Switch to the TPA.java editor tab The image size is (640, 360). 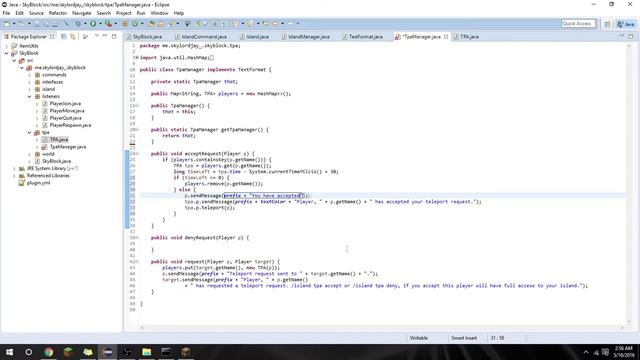(466, 37)
